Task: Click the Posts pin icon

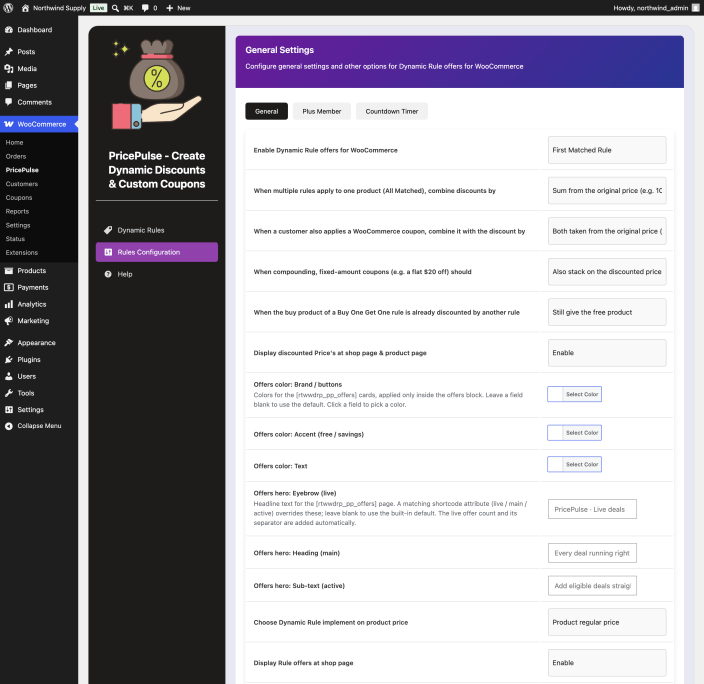Action: coord(9,52)
